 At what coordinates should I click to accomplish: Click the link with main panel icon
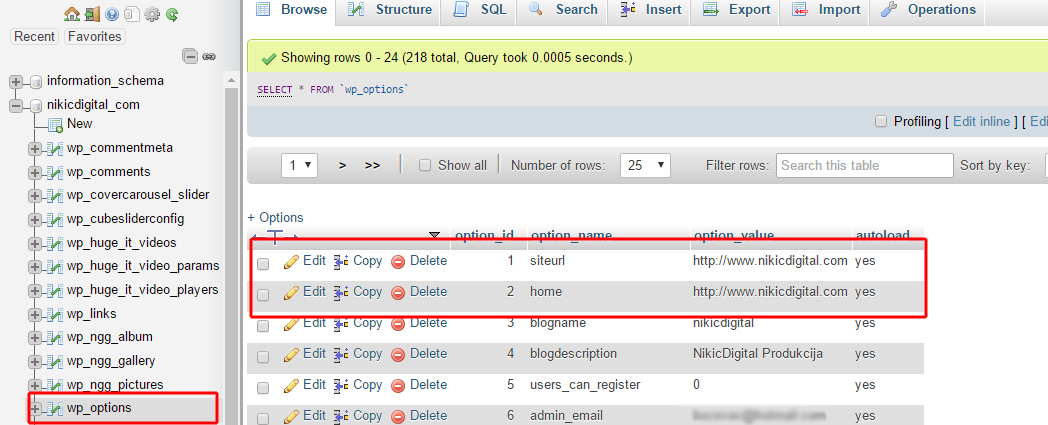pyautogui.click(x=209, y=57)
